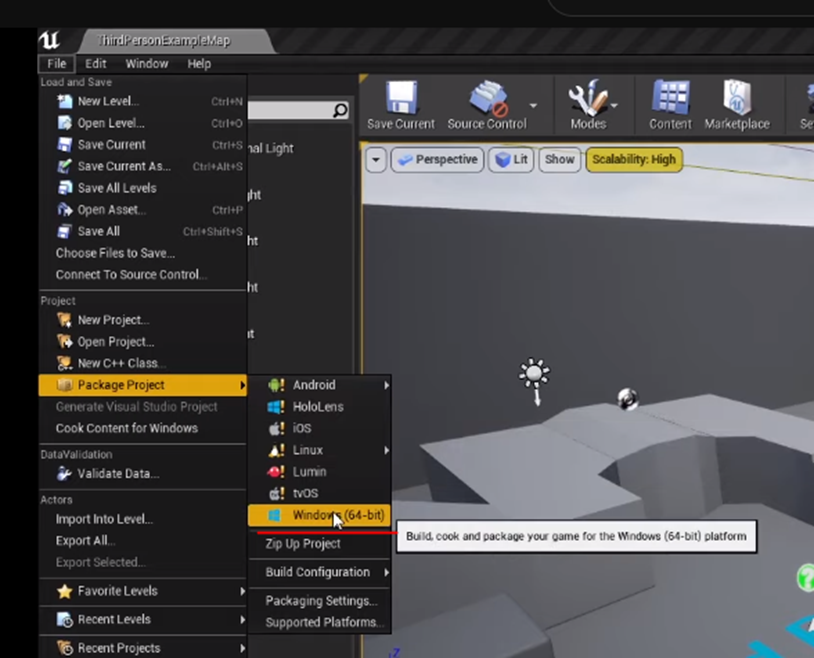Screen dimensions: 814x658
Task: Click the Open Asset menu icon
Action: point(64,210)
